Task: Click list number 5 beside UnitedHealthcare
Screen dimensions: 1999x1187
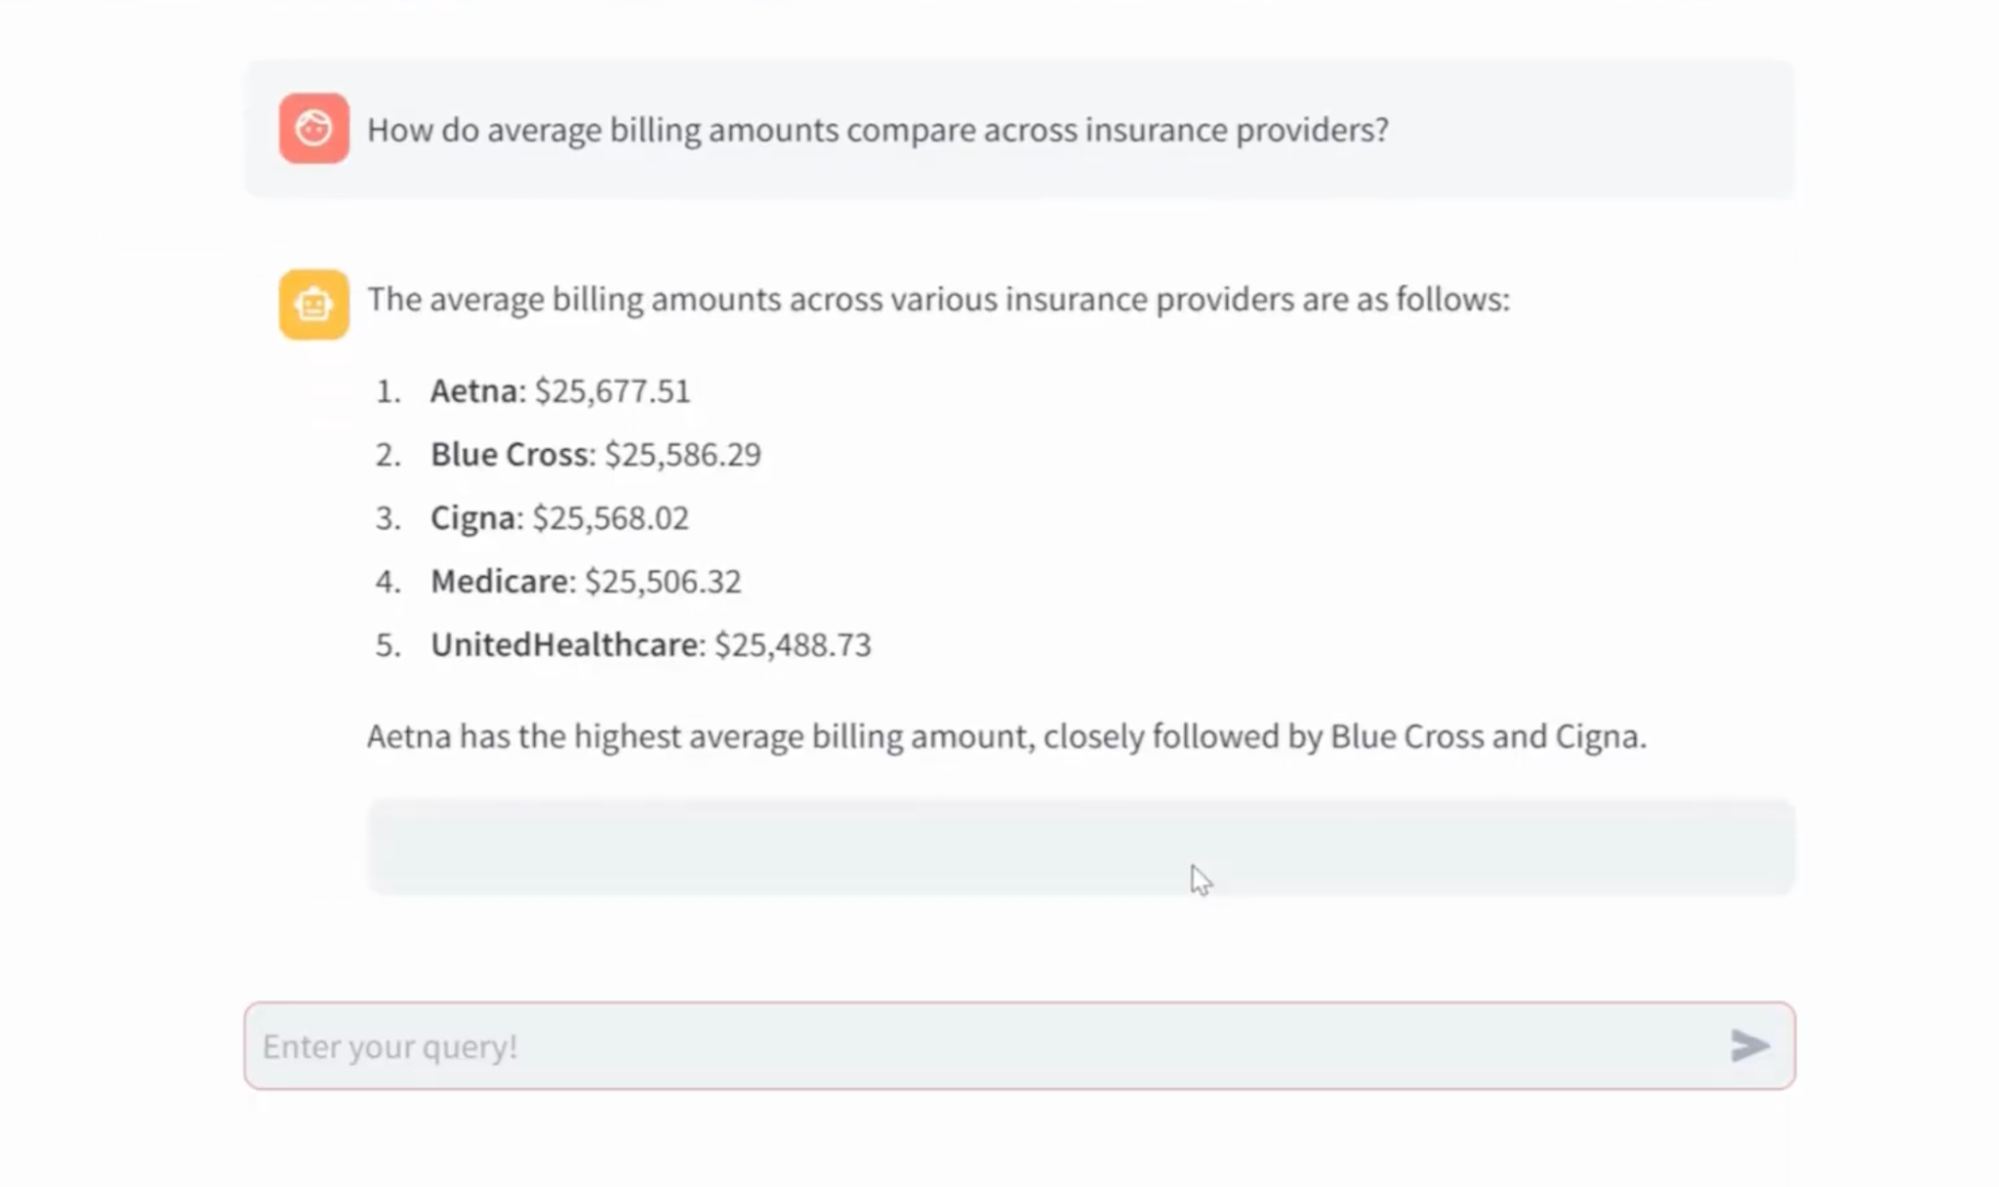Action: click(388, 645)
